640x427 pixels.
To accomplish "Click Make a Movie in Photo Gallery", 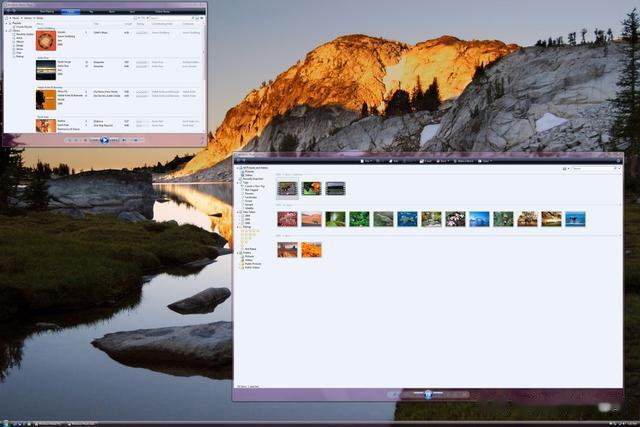I will click(x=464, y=161).
